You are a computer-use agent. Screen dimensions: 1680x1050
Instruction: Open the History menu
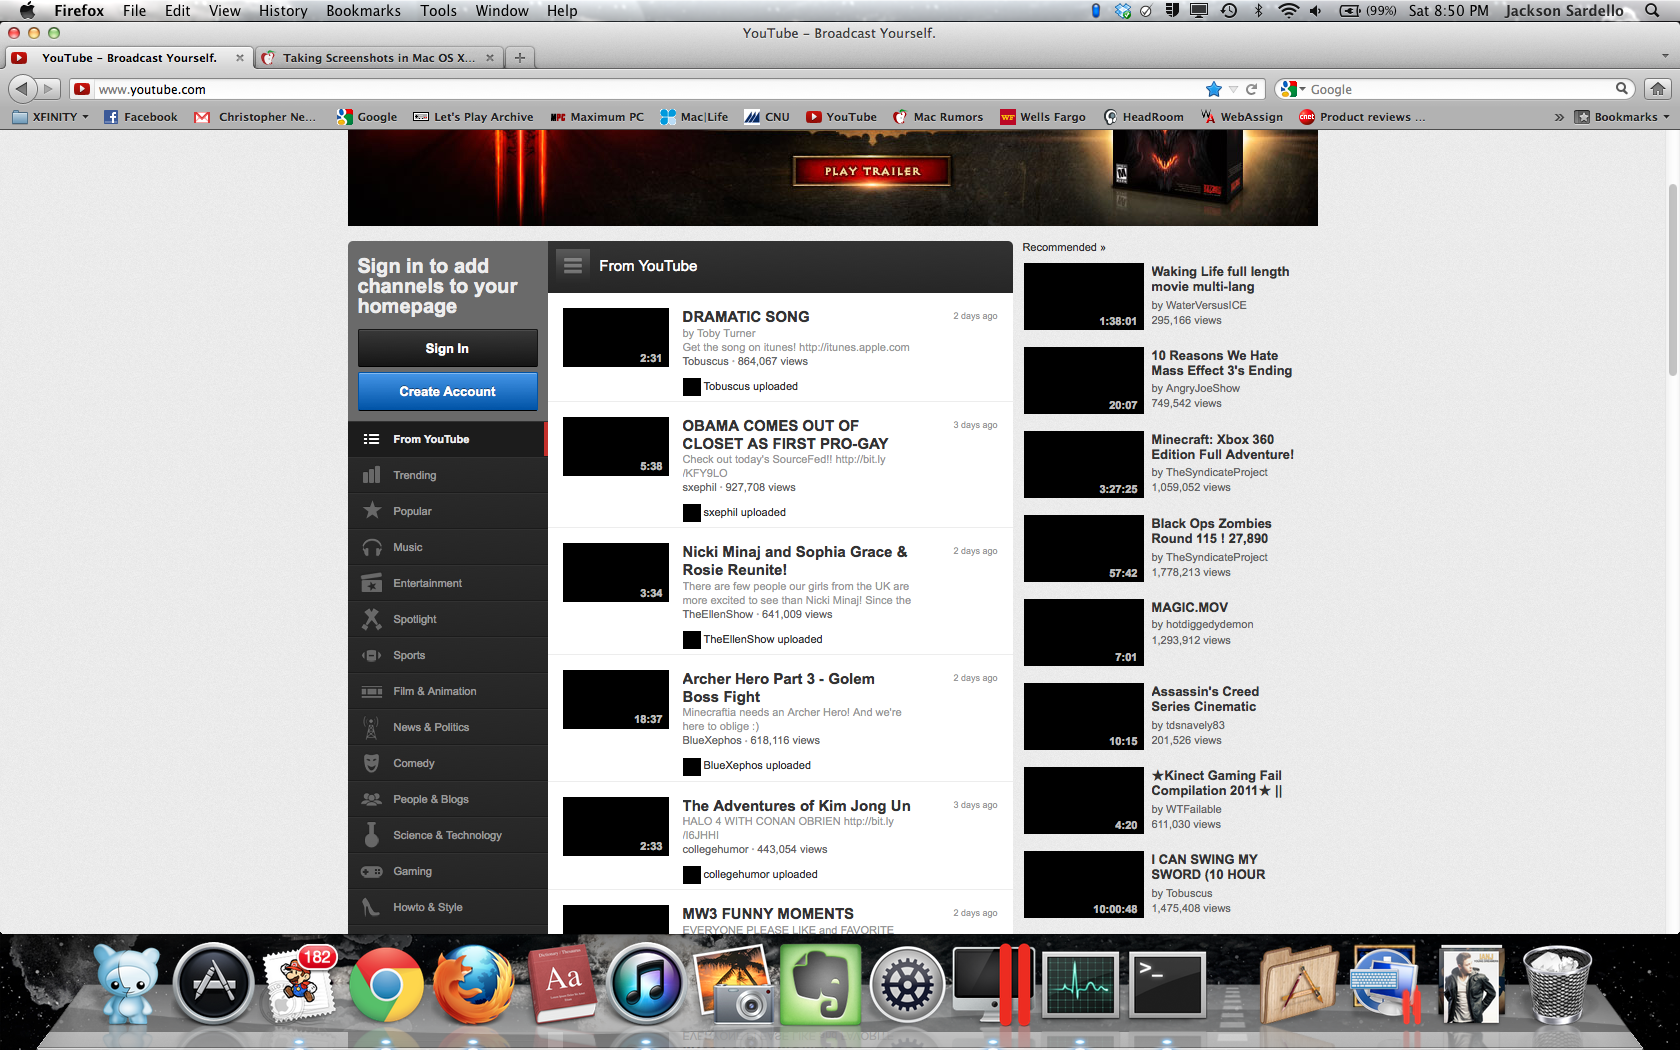pyautogui.click(x=283, y=10)
